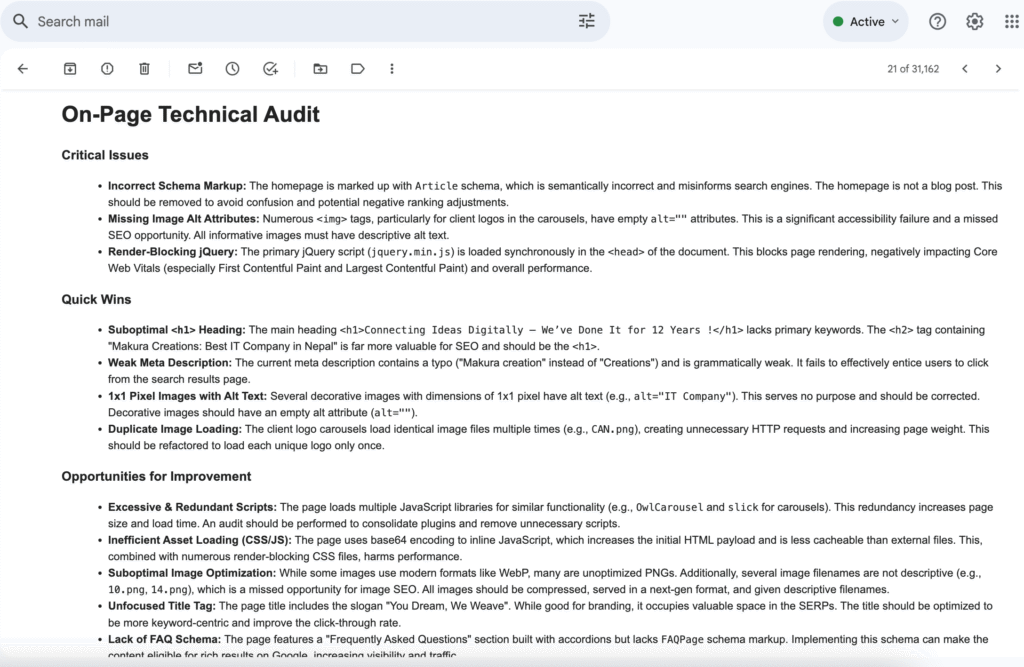
Task: Open the Google apps grid
Action: [x=1011, y=22]
